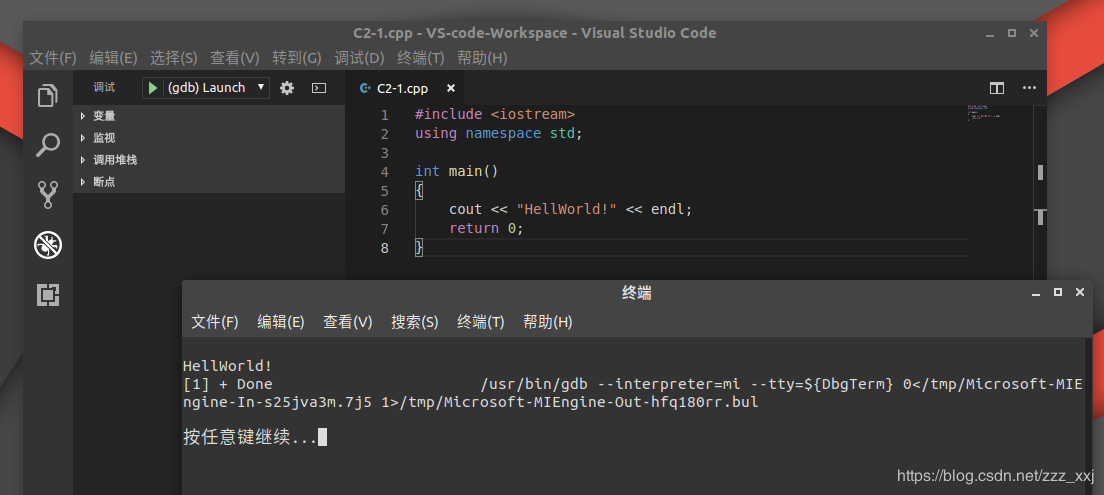
Task: Open VS Code 选择(S) menu
Action: pos(174,58)
